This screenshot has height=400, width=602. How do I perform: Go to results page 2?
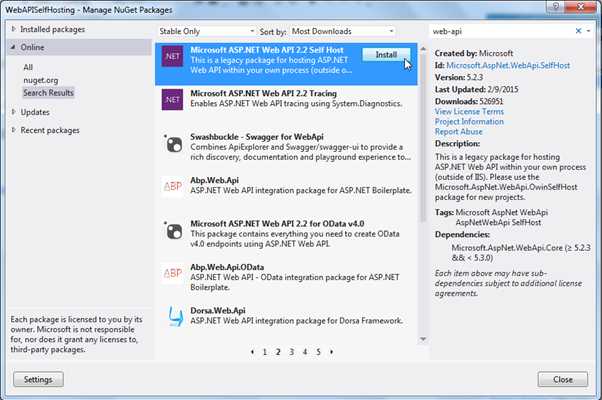pos(278,352)
